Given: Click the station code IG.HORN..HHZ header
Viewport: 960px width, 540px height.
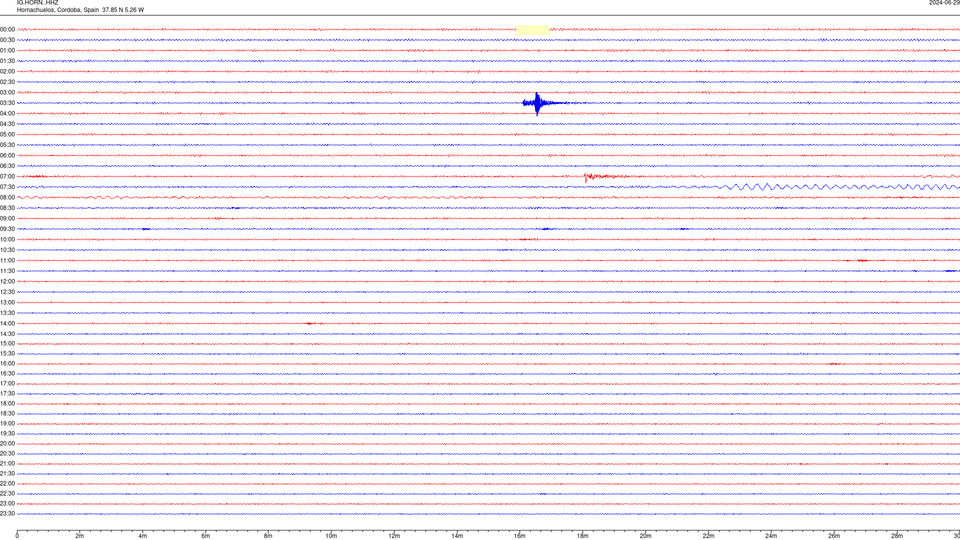Looking at the screenshot, I should pos(37,2).
